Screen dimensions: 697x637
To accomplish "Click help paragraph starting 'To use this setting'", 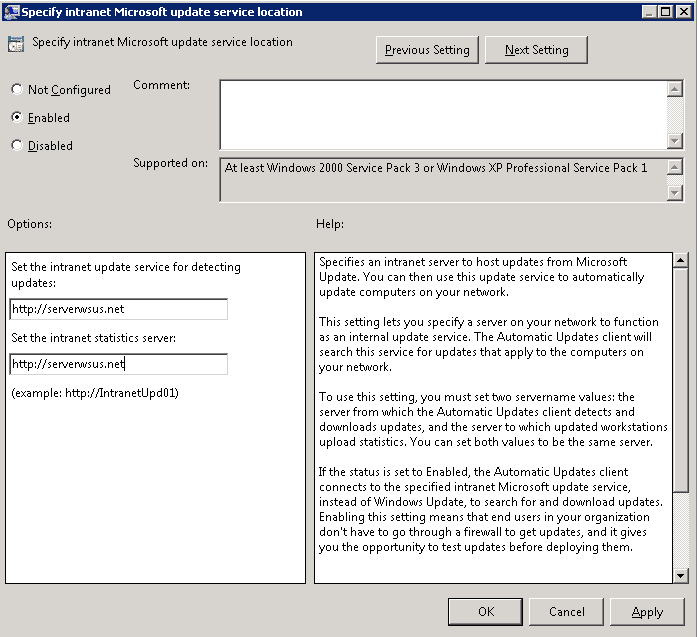I will tap(493, 419).
